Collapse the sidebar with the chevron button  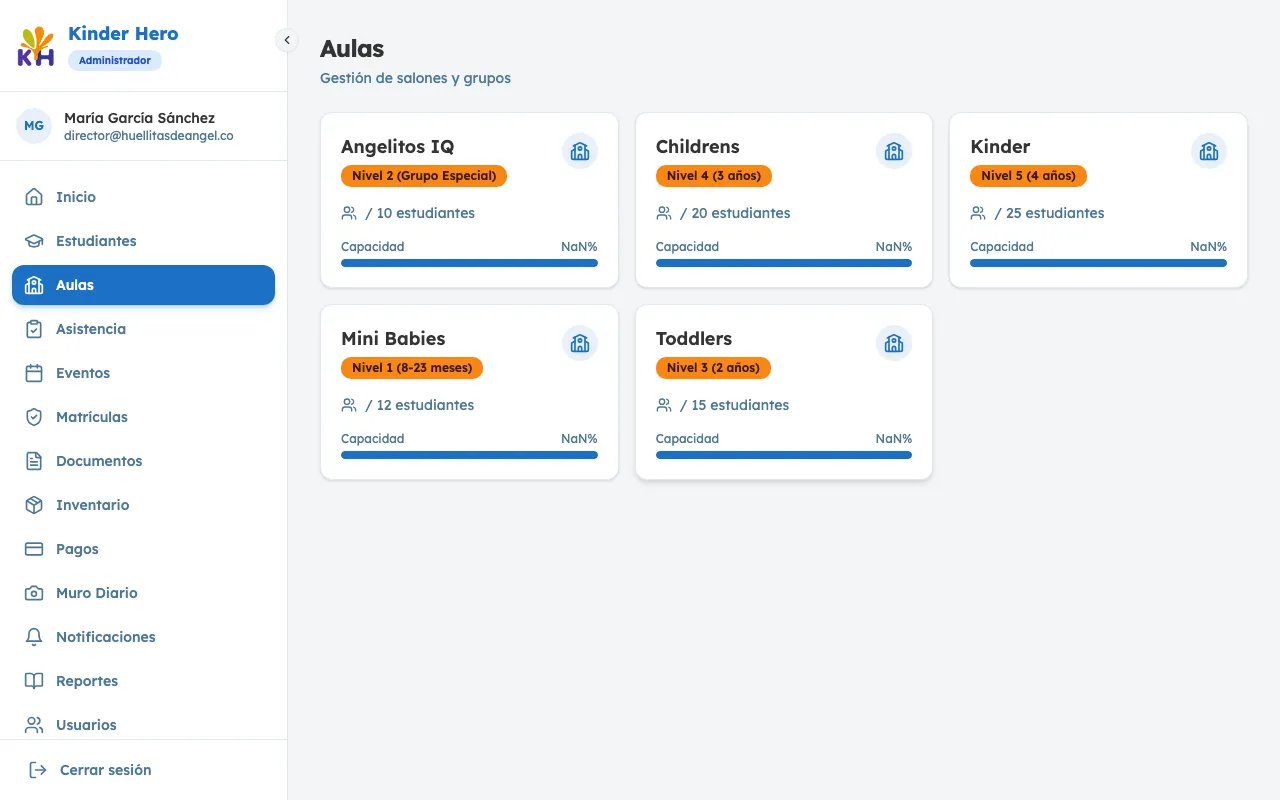point(287,40)
